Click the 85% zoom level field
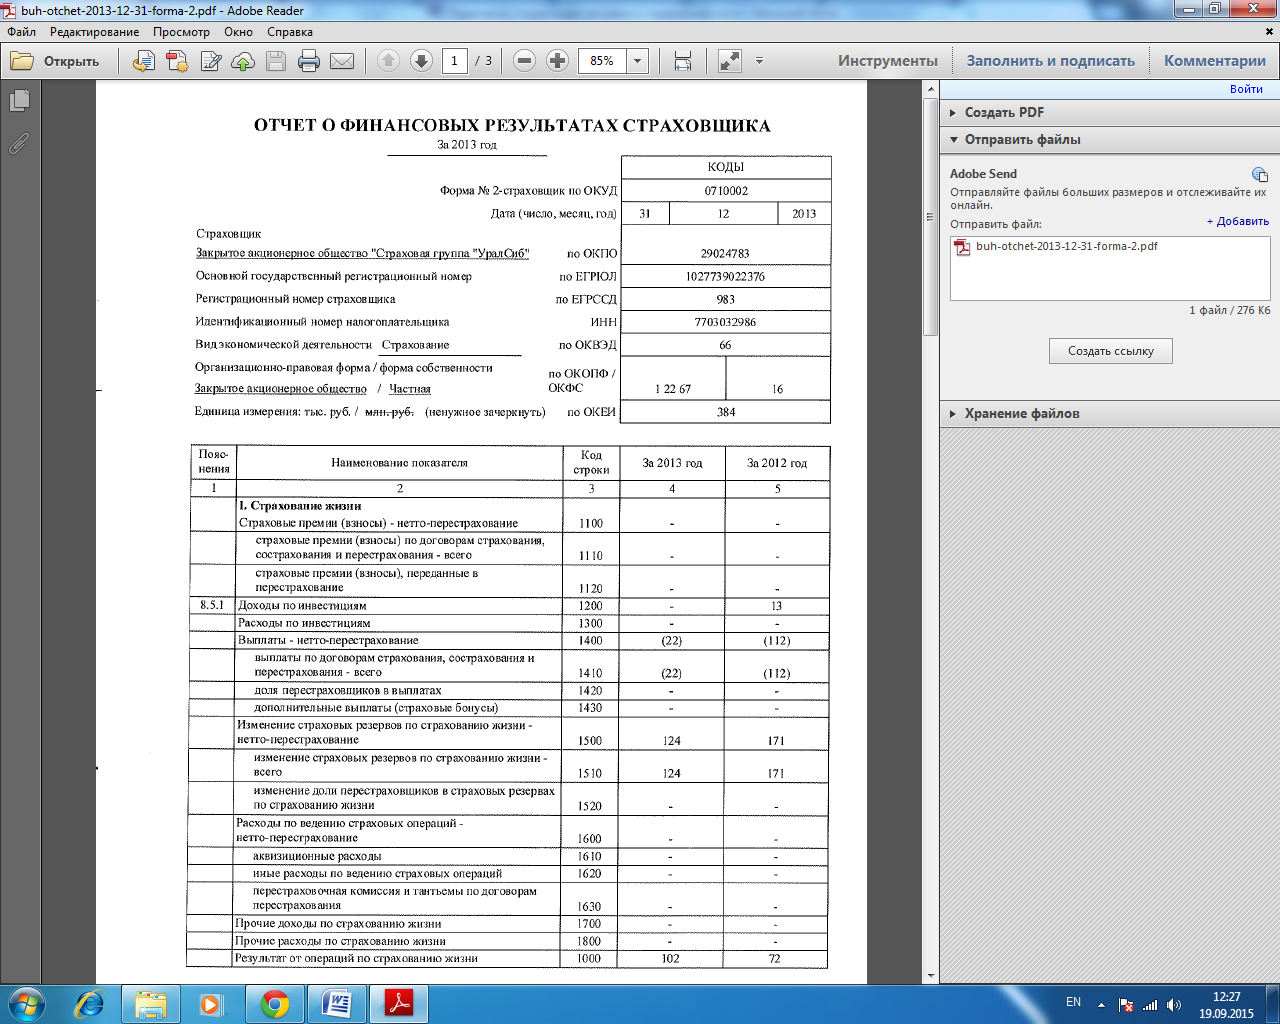 point(602,61)
